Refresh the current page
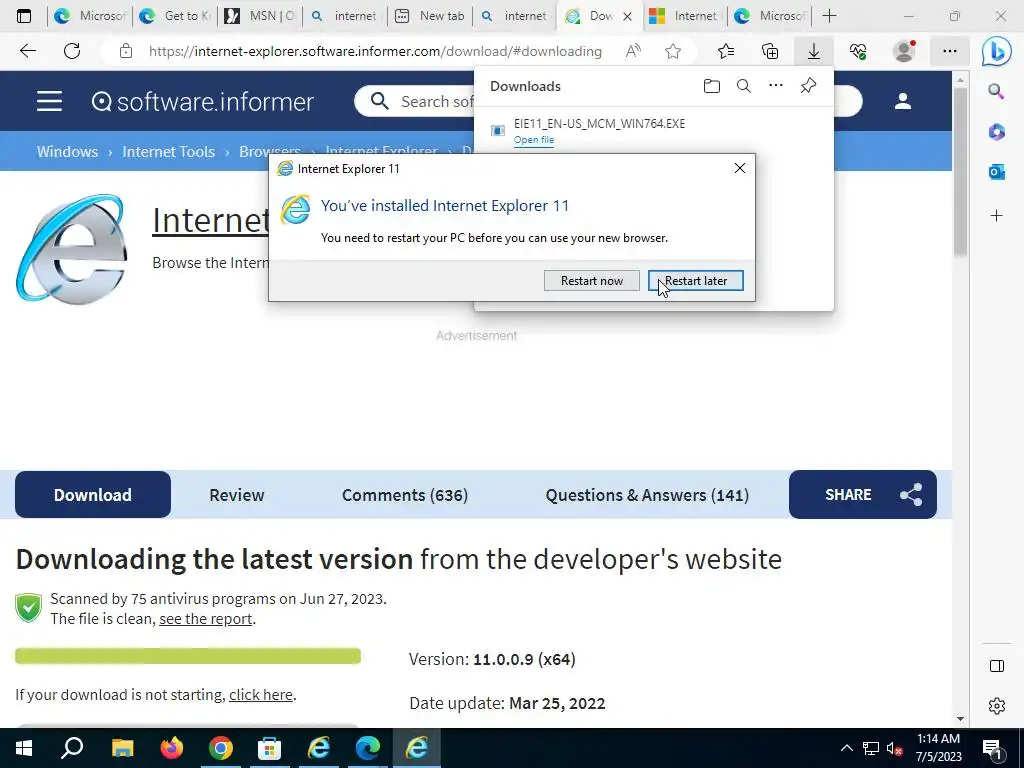The width and height of the screenshot is (1024, 768). [x=72, y=51]
